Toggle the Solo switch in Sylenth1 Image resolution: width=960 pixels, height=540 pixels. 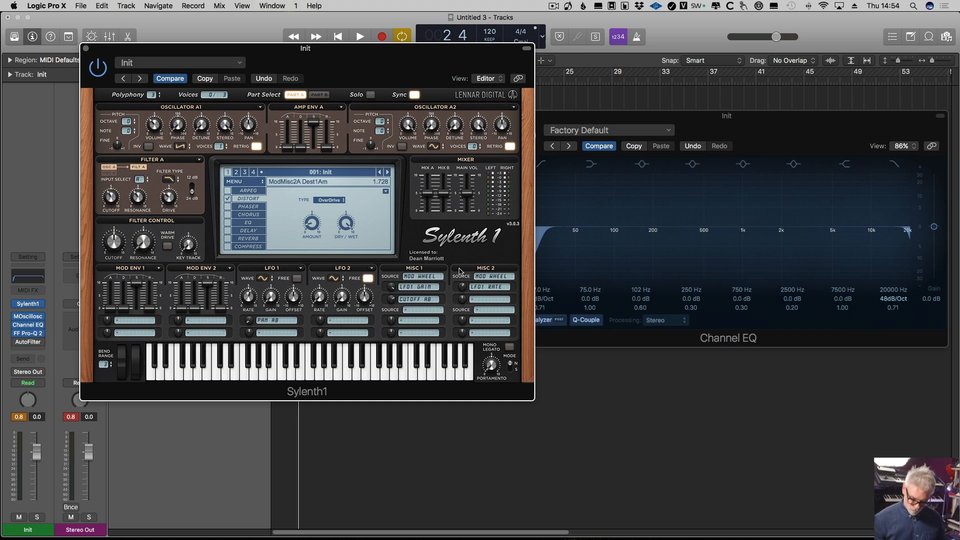click(370, 95)
